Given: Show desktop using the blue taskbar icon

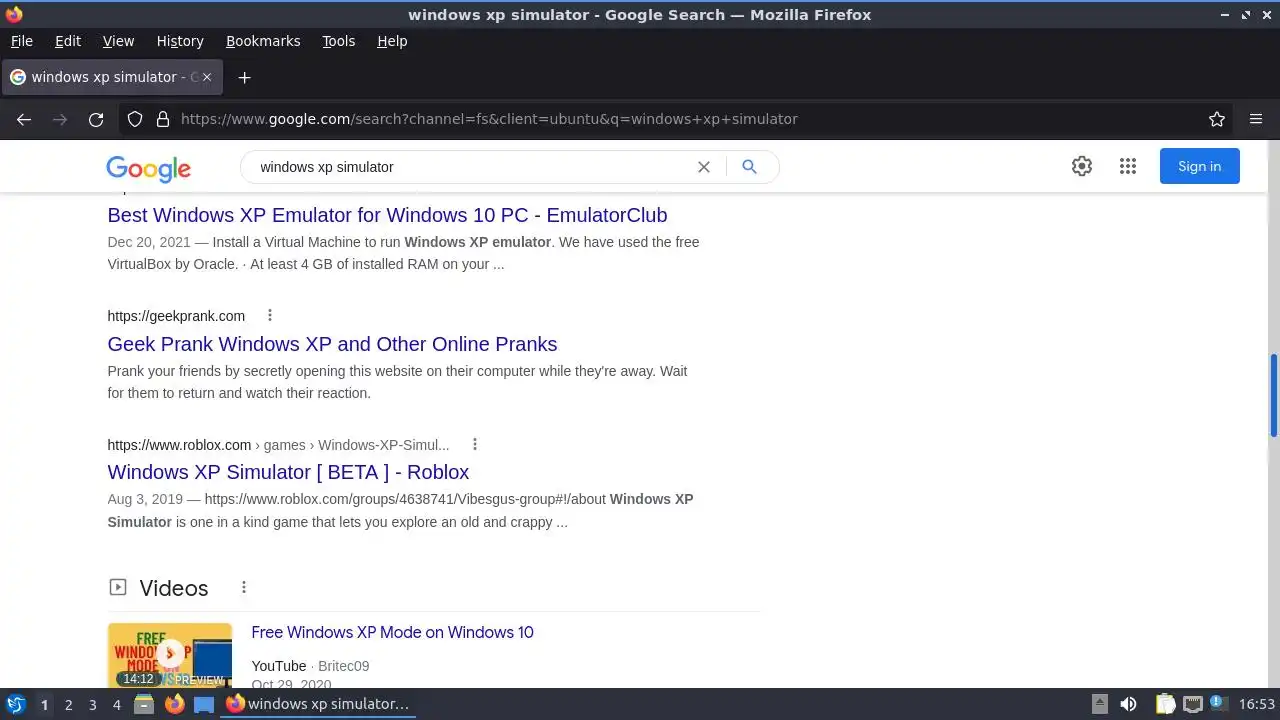Looking at the screenshot, I should click(x=204, y=704).
